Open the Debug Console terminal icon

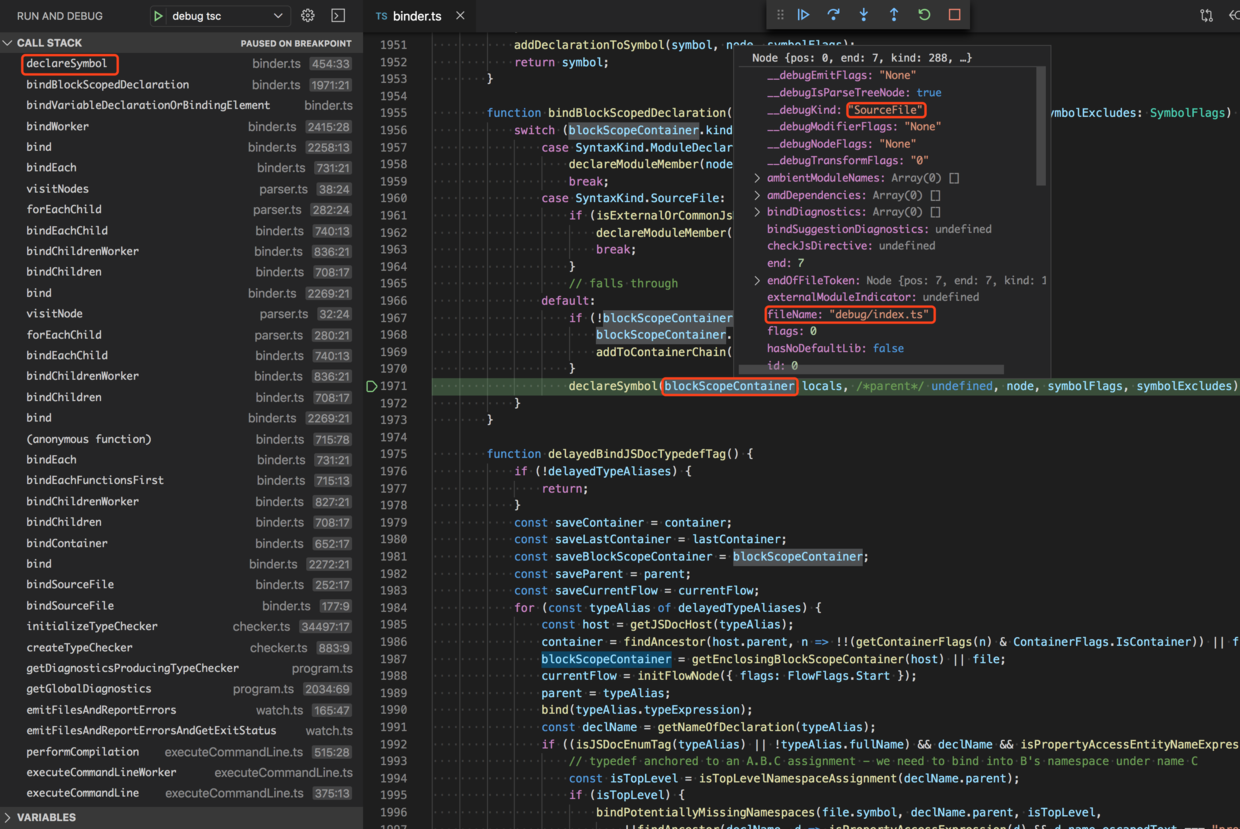(x=338, y=16)
